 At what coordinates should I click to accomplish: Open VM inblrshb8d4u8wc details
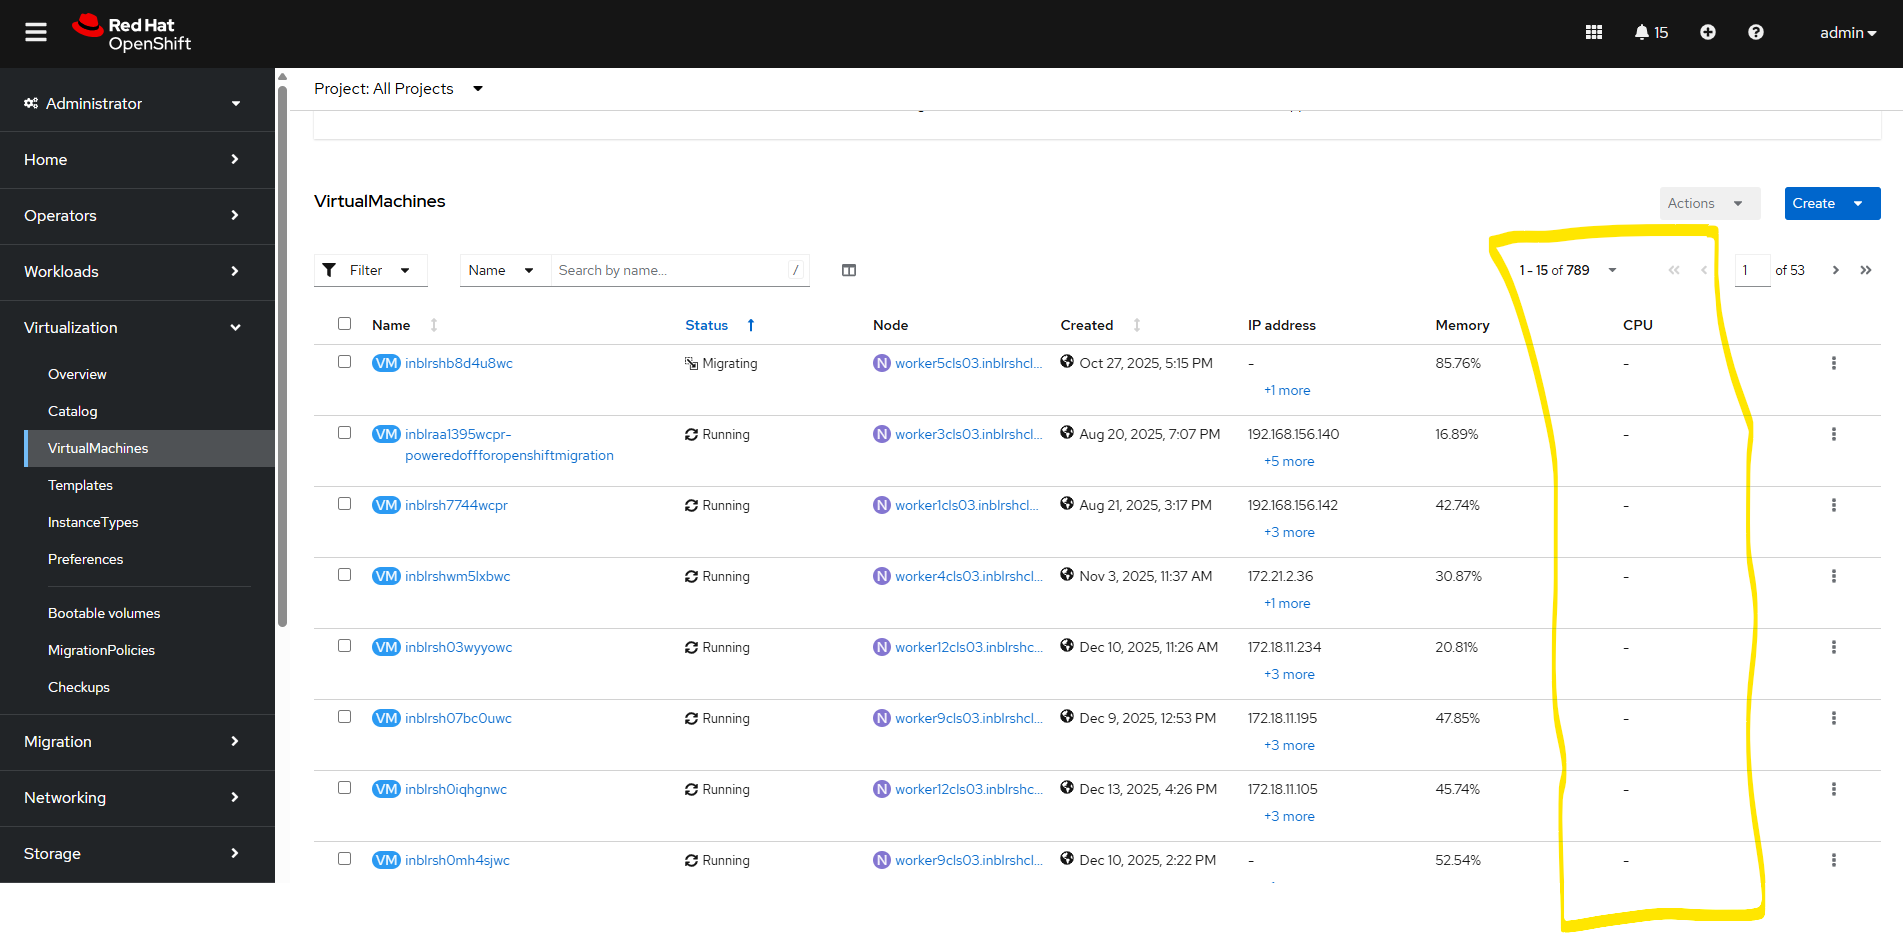click(x=459, y=363)
